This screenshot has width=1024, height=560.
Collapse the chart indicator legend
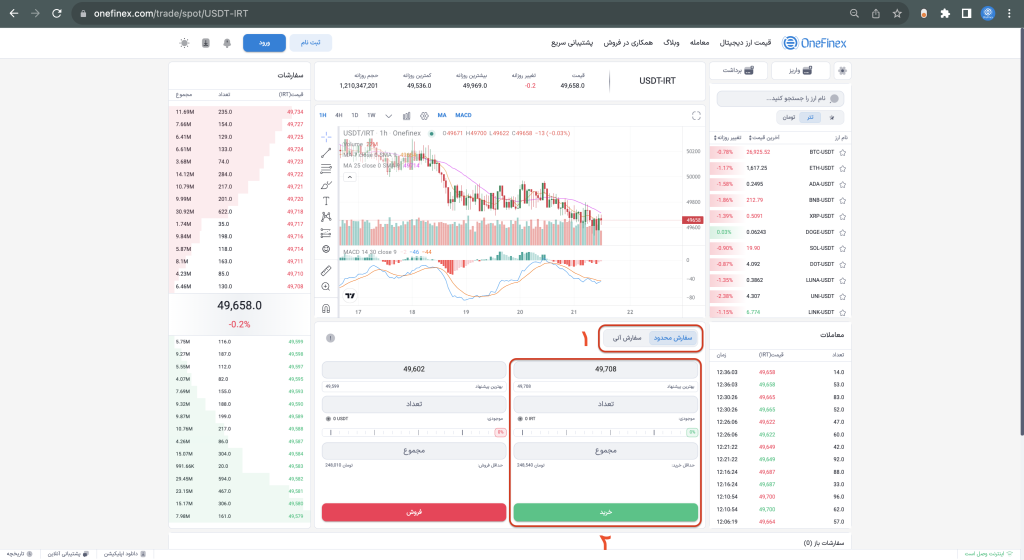[x=349, y=177]
